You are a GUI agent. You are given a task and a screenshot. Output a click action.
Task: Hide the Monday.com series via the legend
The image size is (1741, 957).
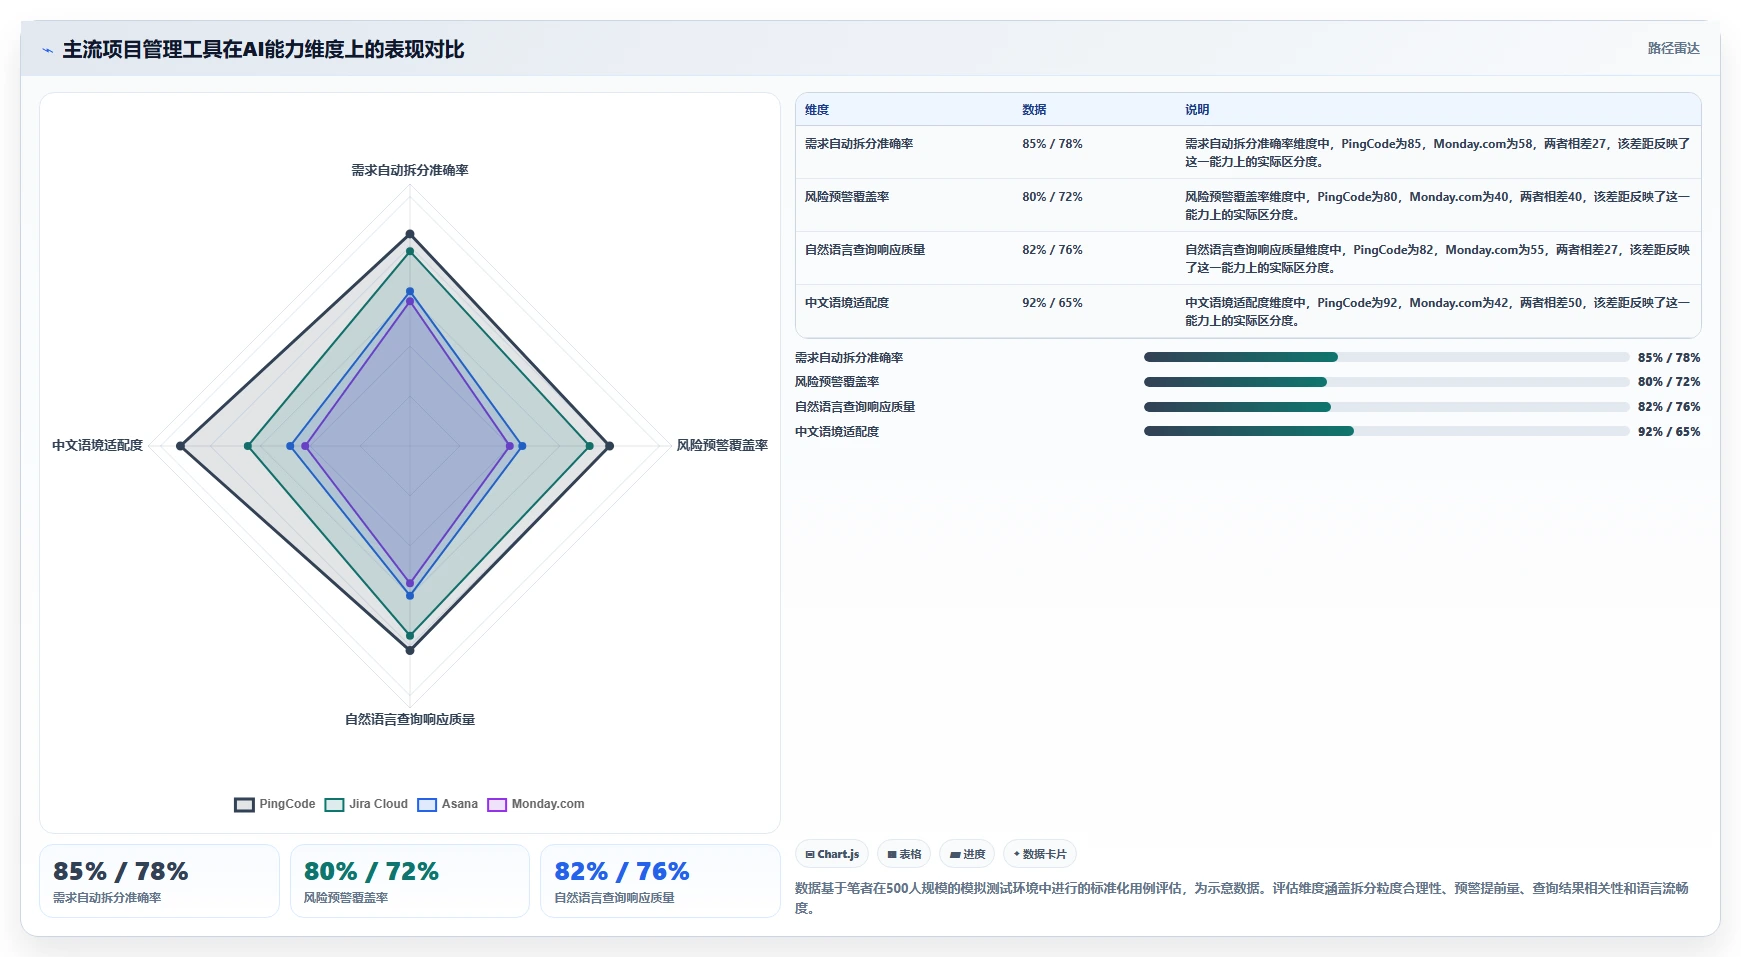(536, 804)
